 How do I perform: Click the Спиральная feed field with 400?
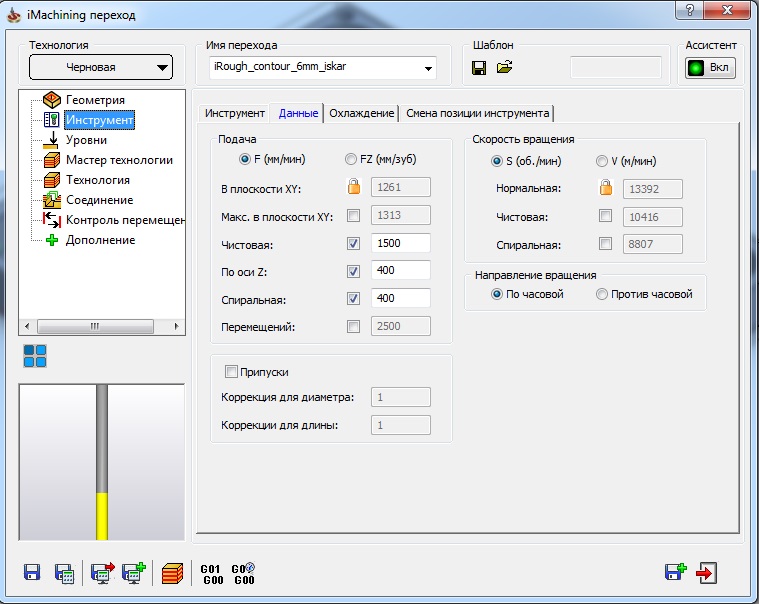pyautogui.click(x=401, y=298)
